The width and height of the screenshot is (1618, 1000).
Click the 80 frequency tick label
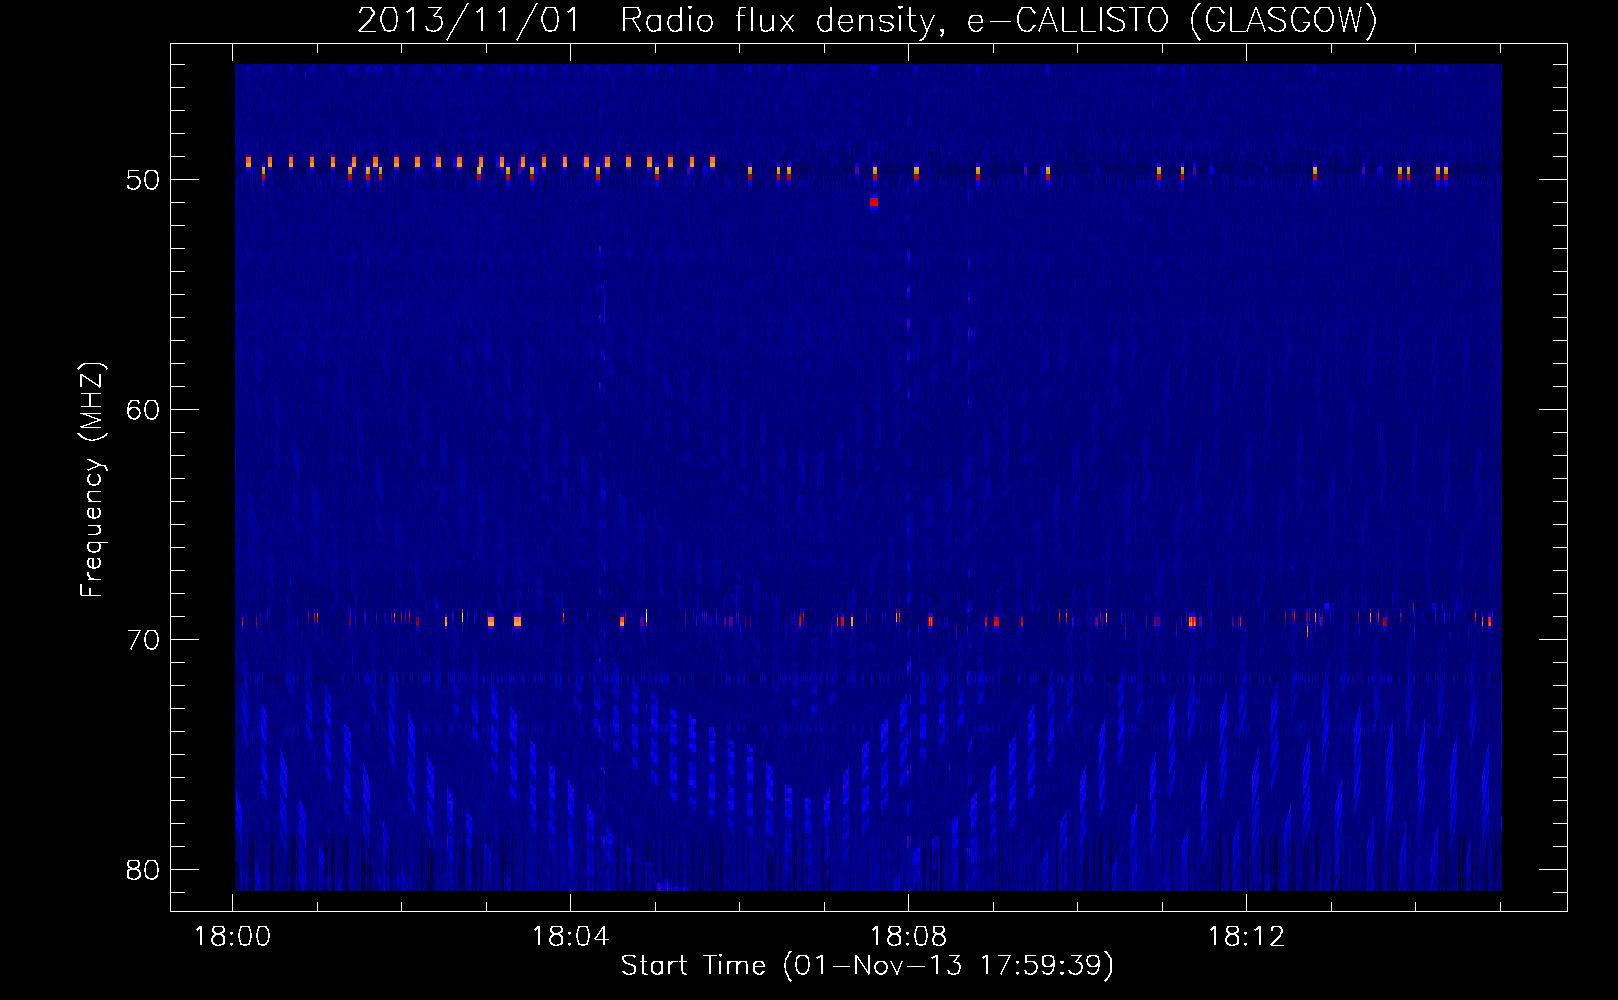(x=143, y=870)
